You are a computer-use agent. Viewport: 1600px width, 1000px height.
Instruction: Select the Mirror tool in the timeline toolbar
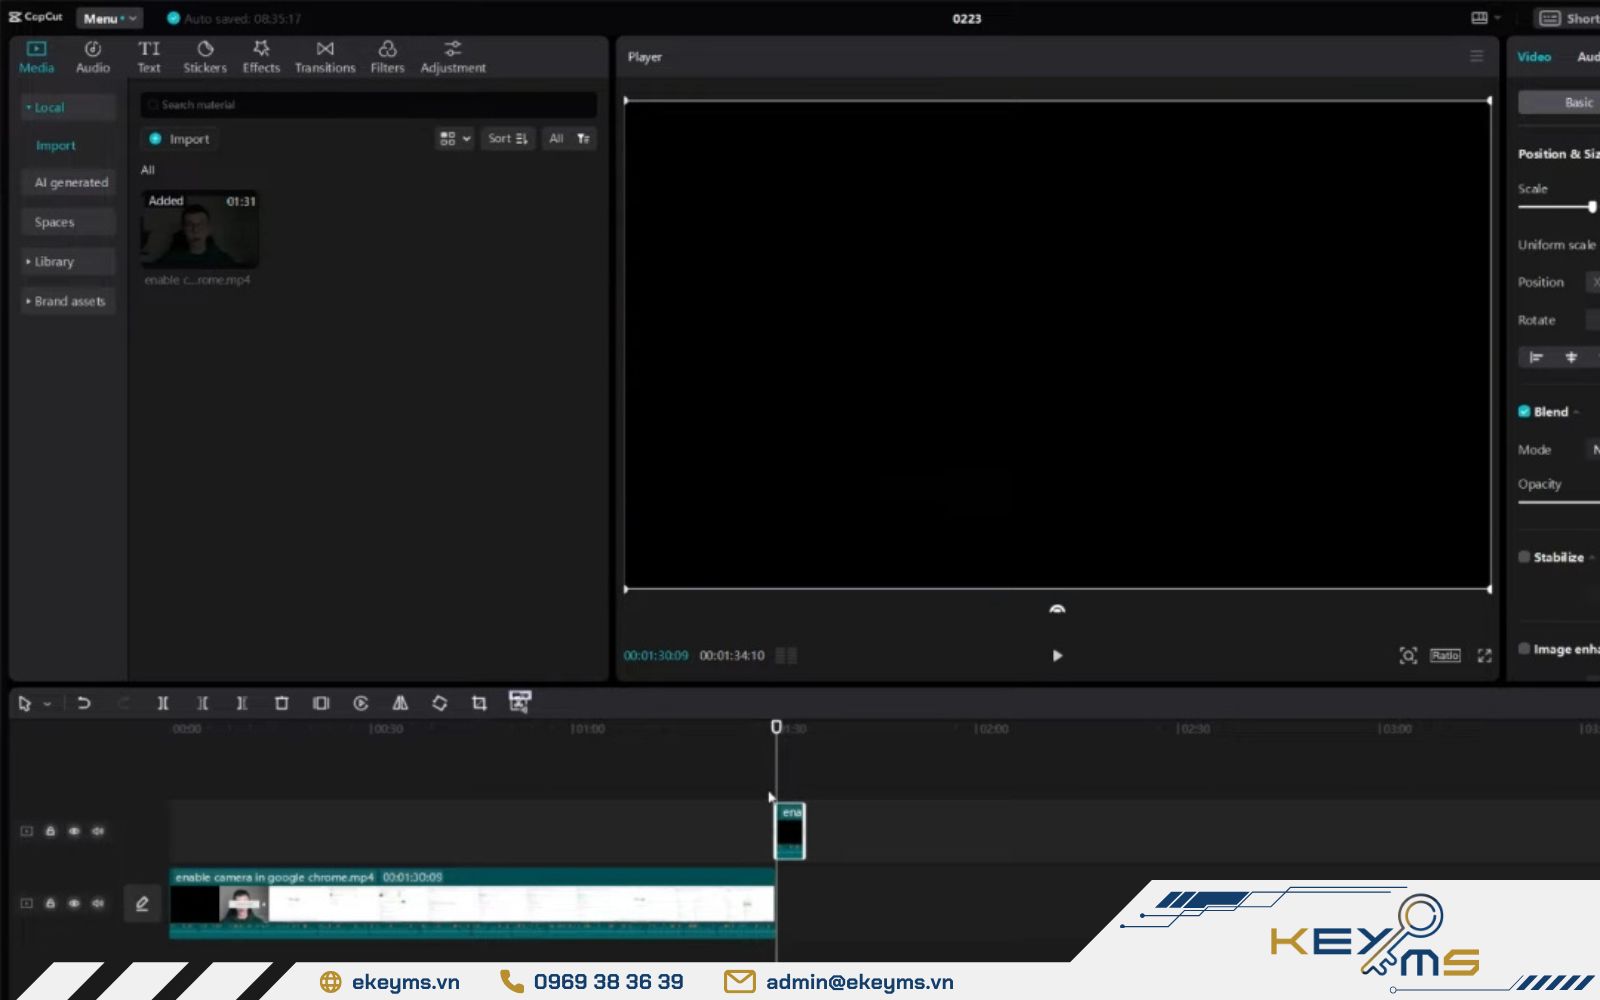[400, 703]
